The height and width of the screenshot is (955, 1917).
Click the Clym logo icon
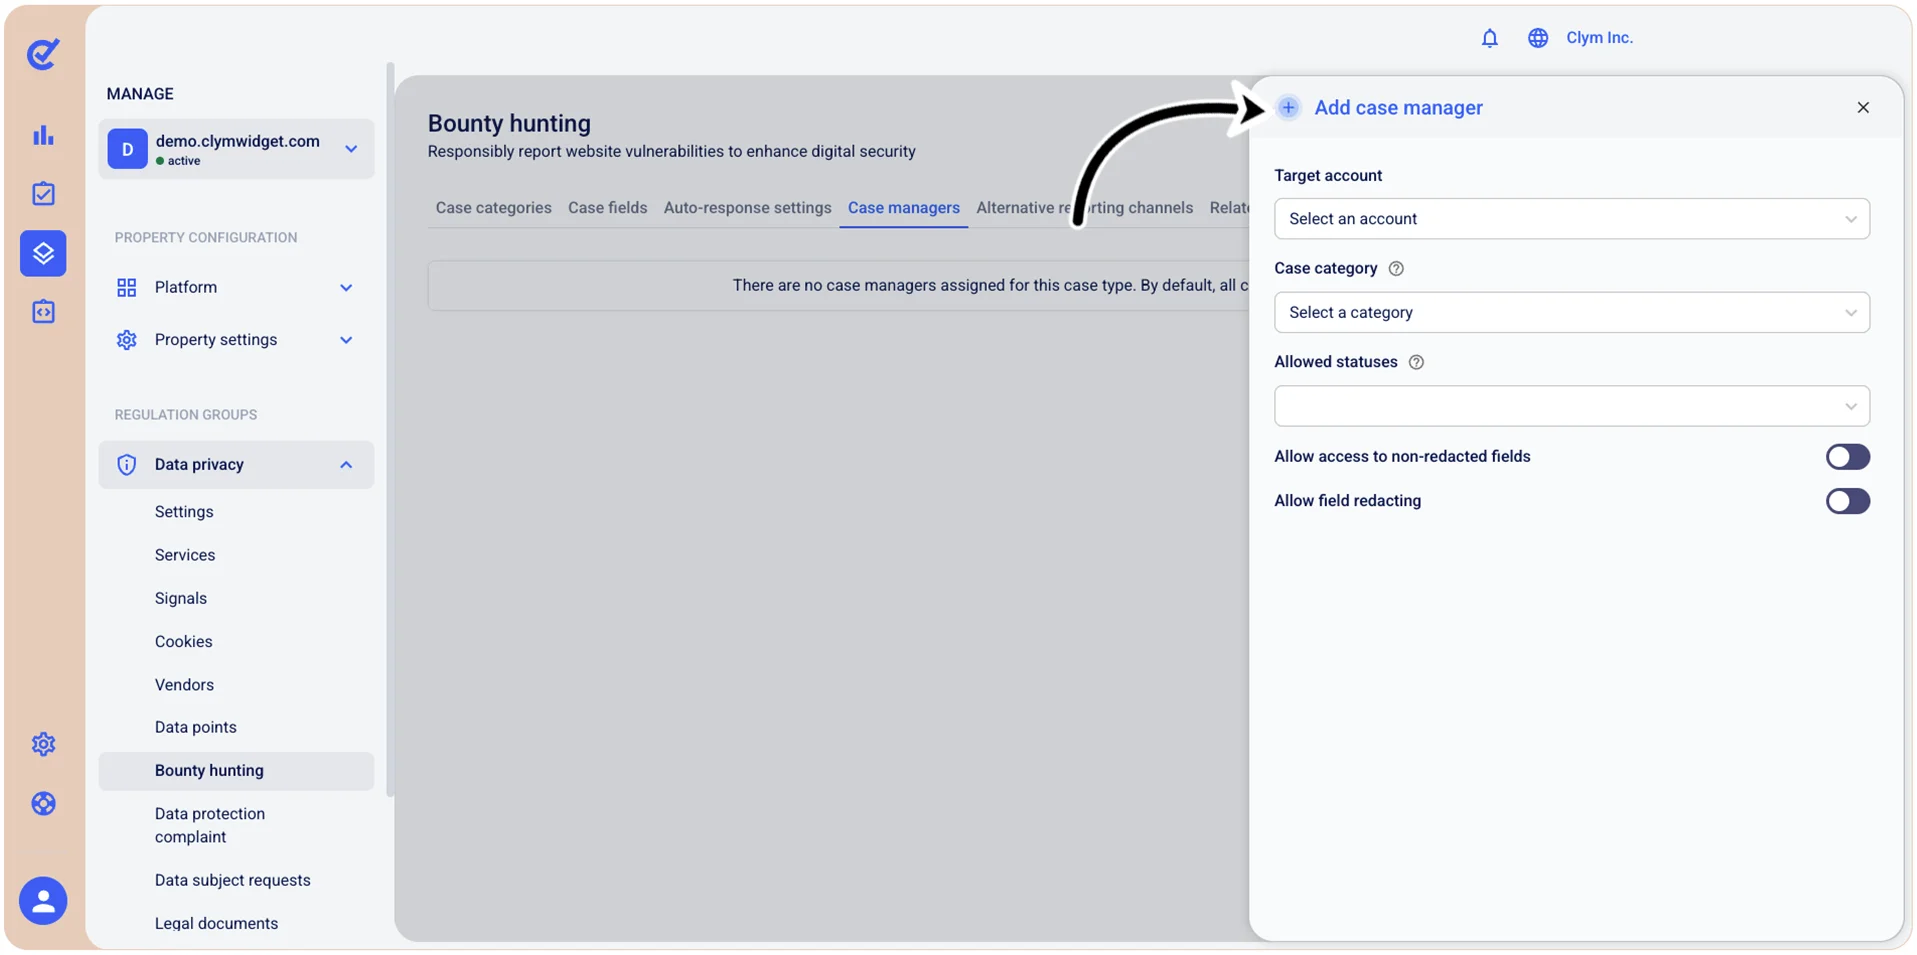point(43,53)
